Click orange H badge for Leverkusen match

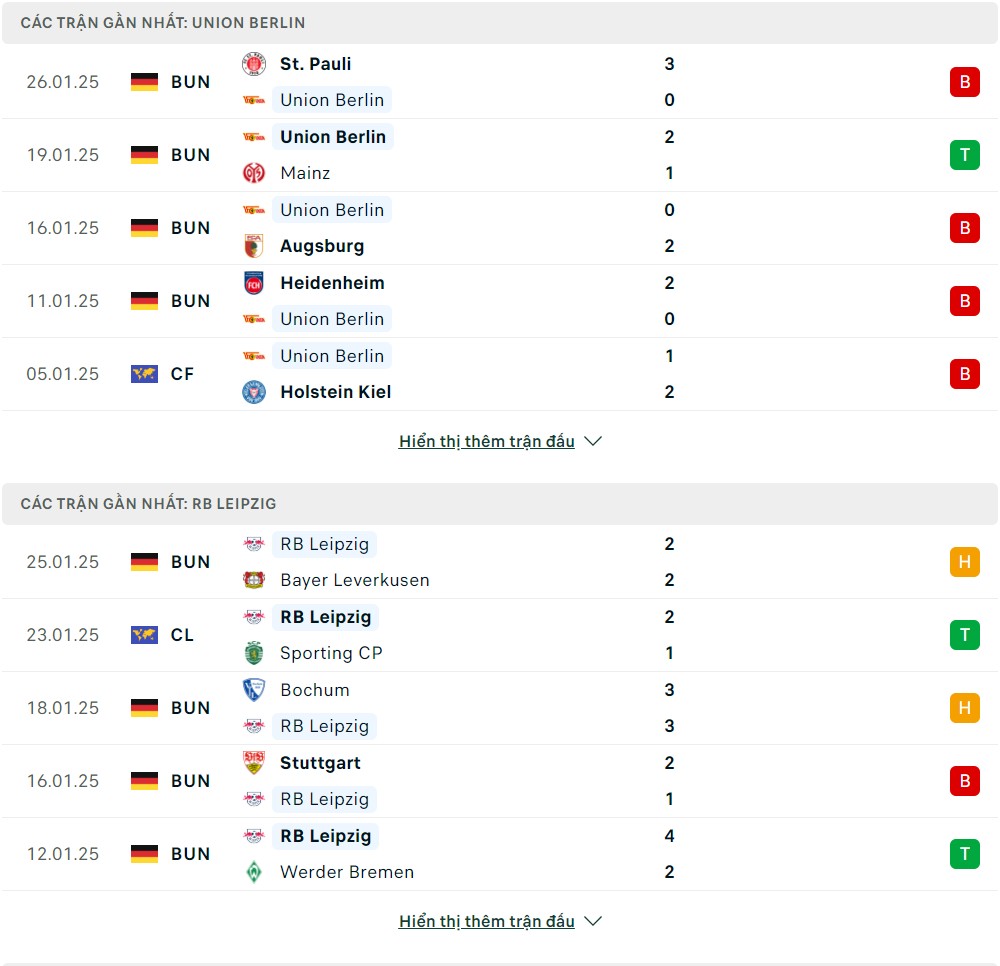(x=964, y=562)
